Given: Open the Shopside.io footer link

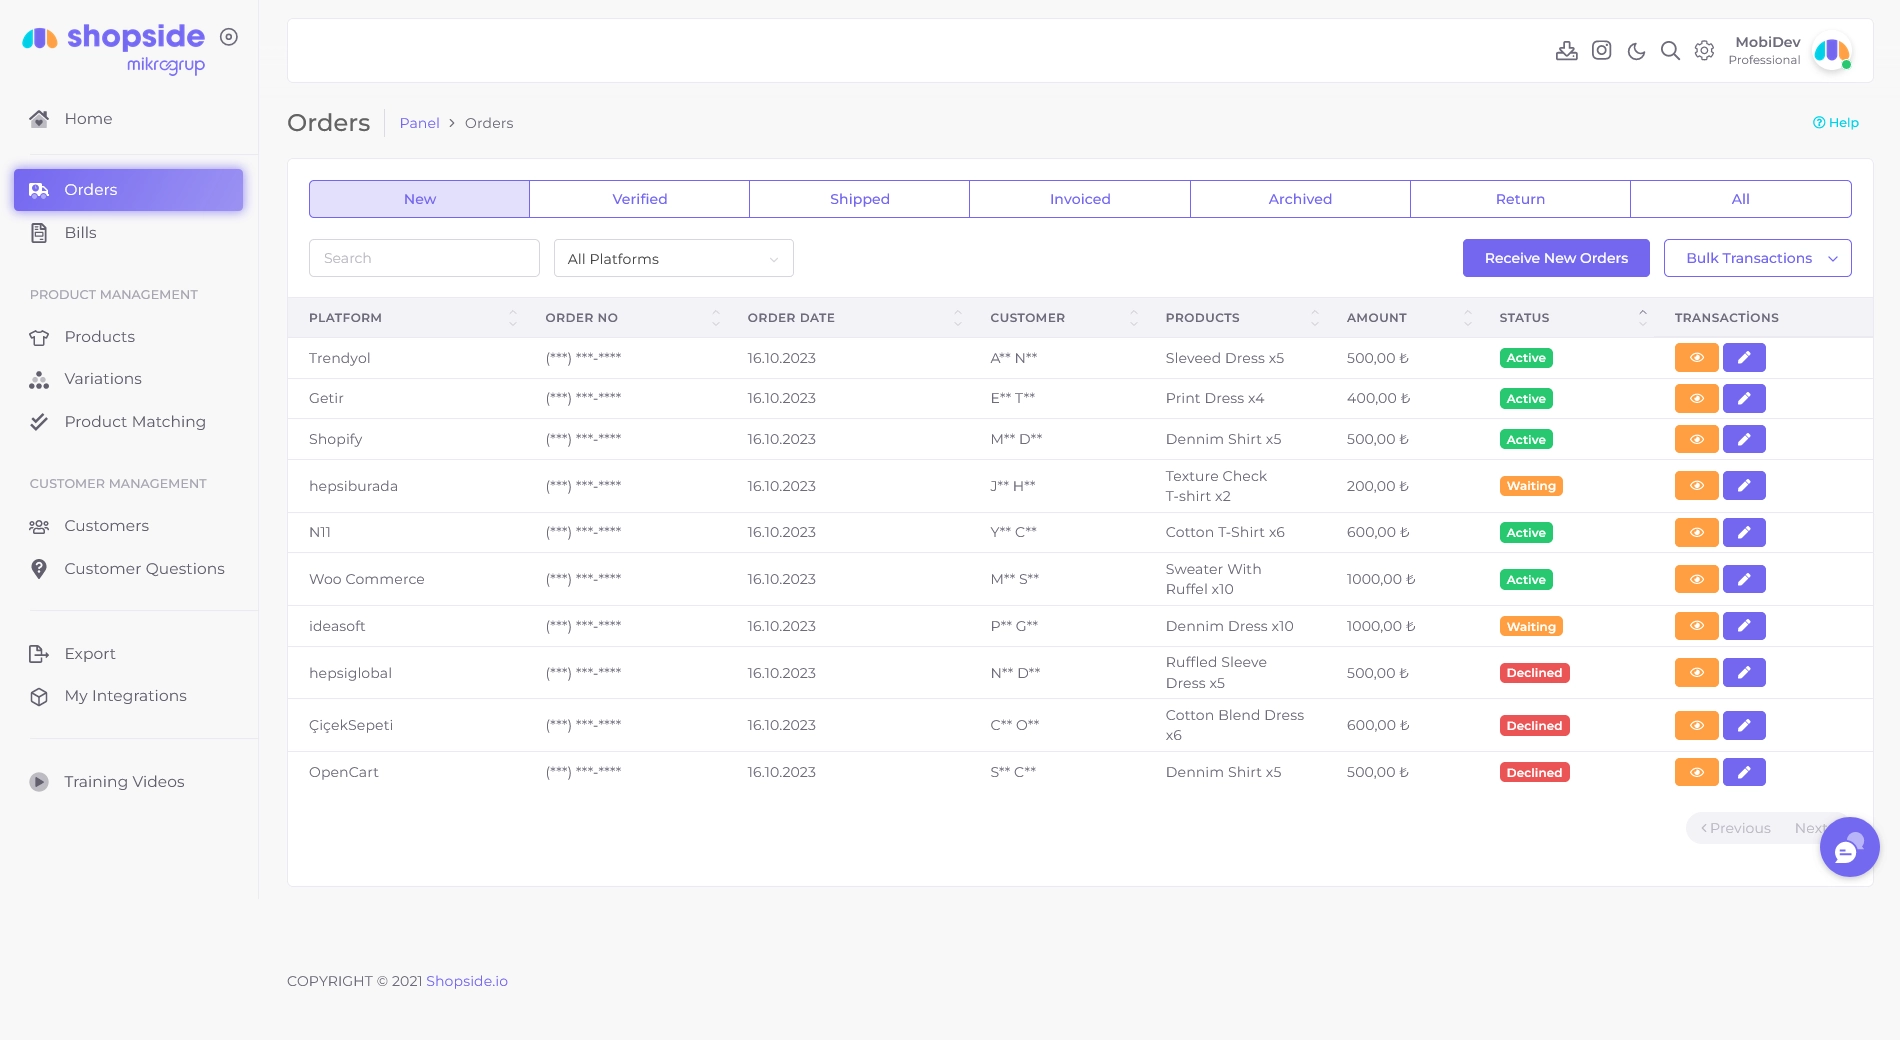Looking at the screenshot, I should [x=467, y=981].
